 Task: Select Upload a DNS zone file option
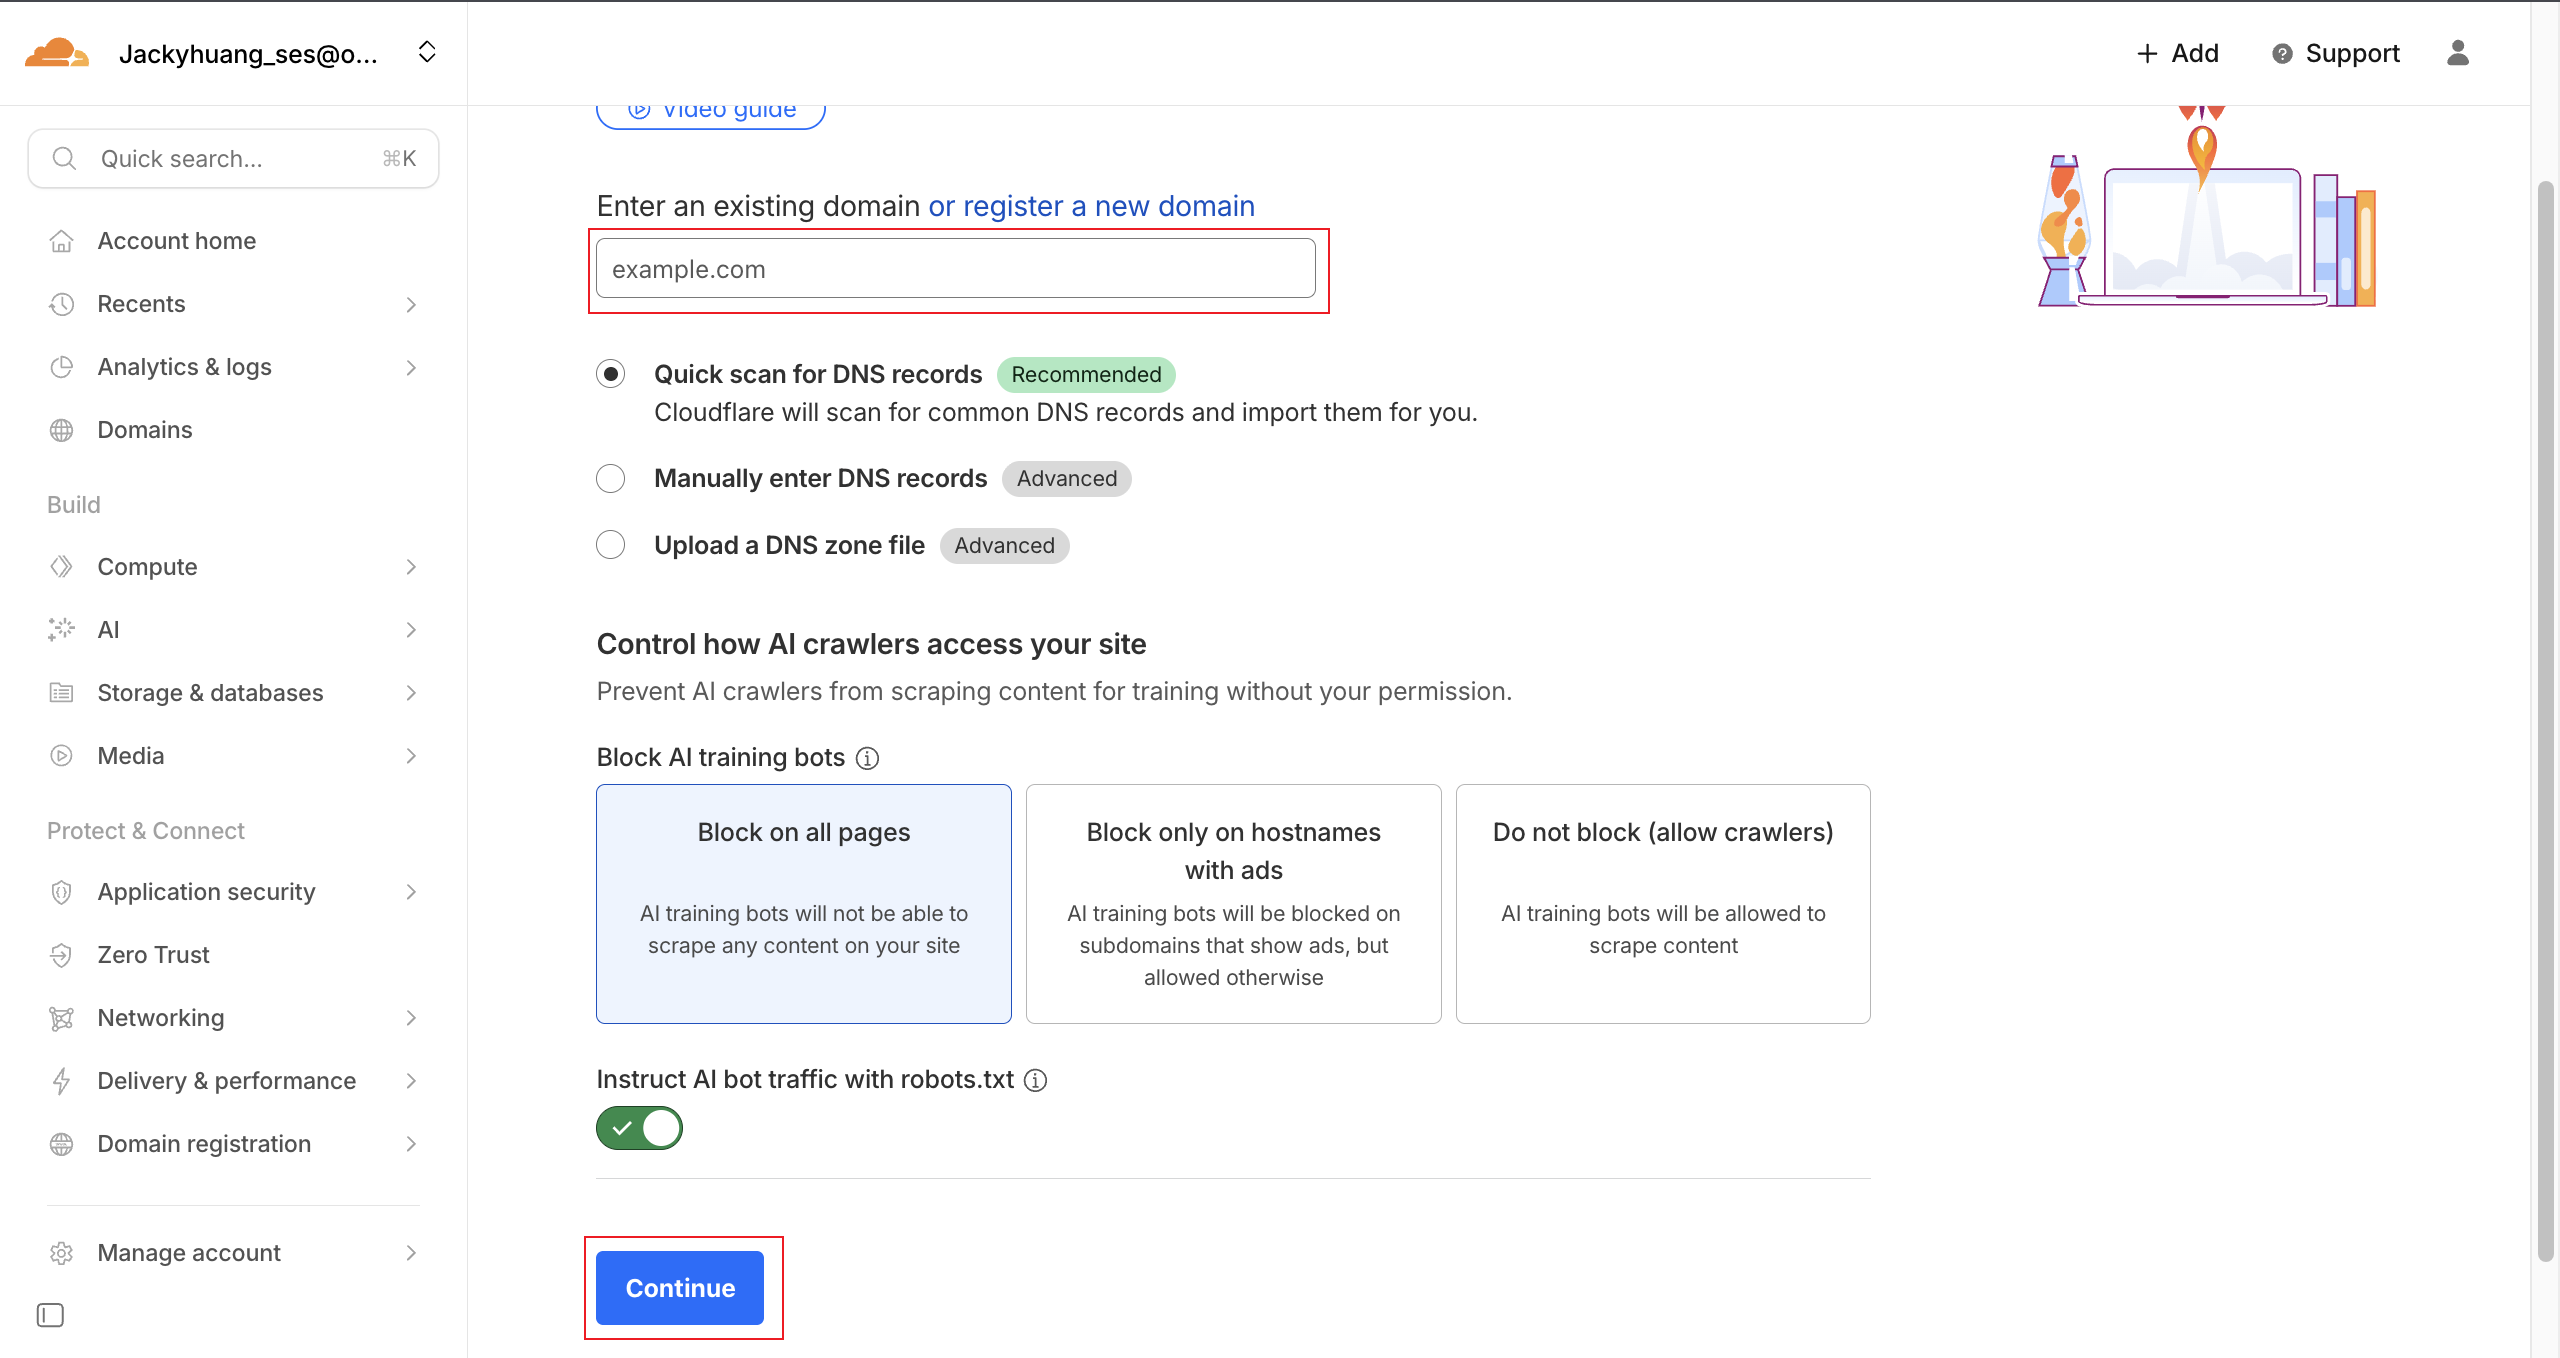[x=611, y=545]
